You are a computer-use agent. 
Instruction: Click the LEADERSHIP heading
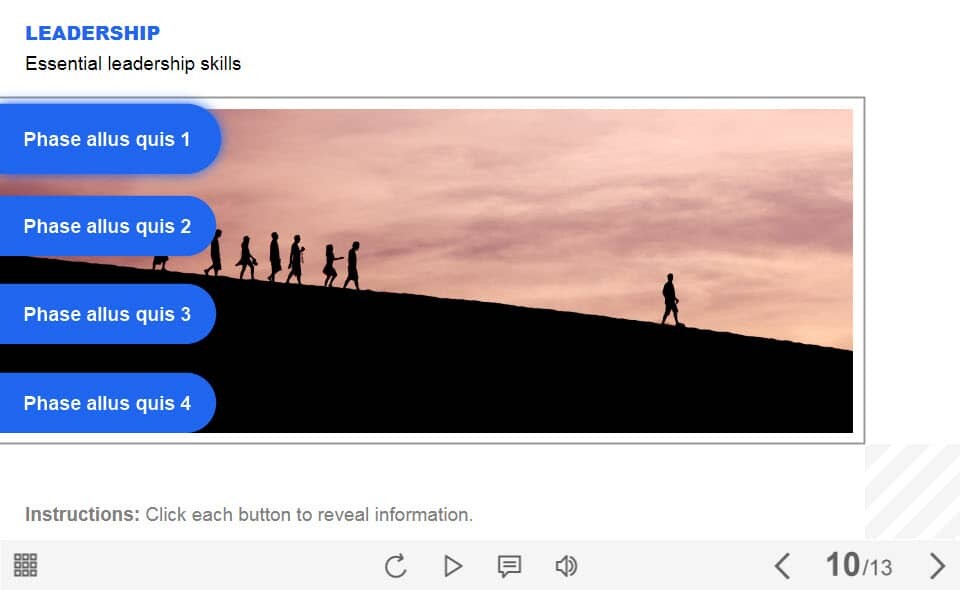[x=92, y=33]
